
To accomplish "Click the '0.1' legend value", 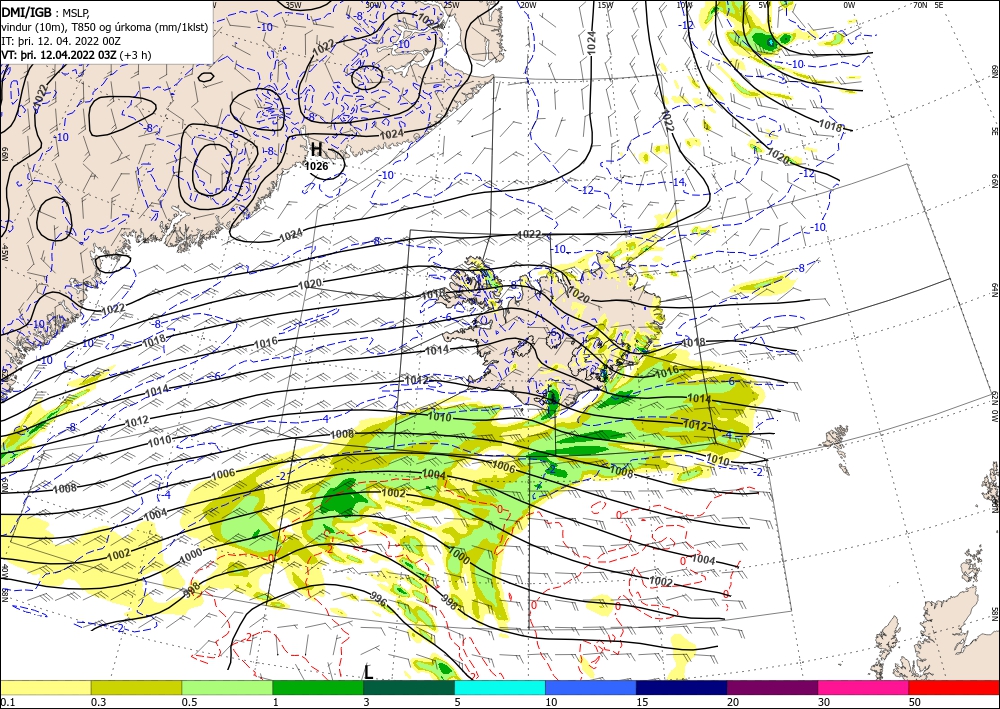I will click(x=7, y=702).
